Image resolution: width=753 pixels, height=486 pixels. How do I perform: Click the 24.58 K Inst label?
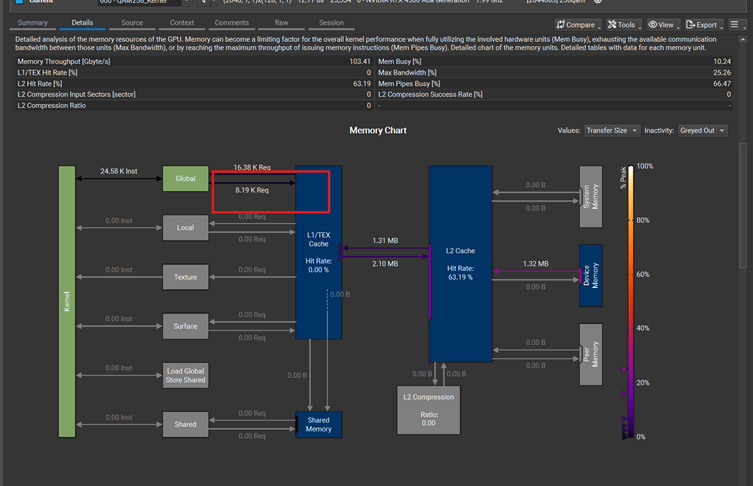[119, 171]
